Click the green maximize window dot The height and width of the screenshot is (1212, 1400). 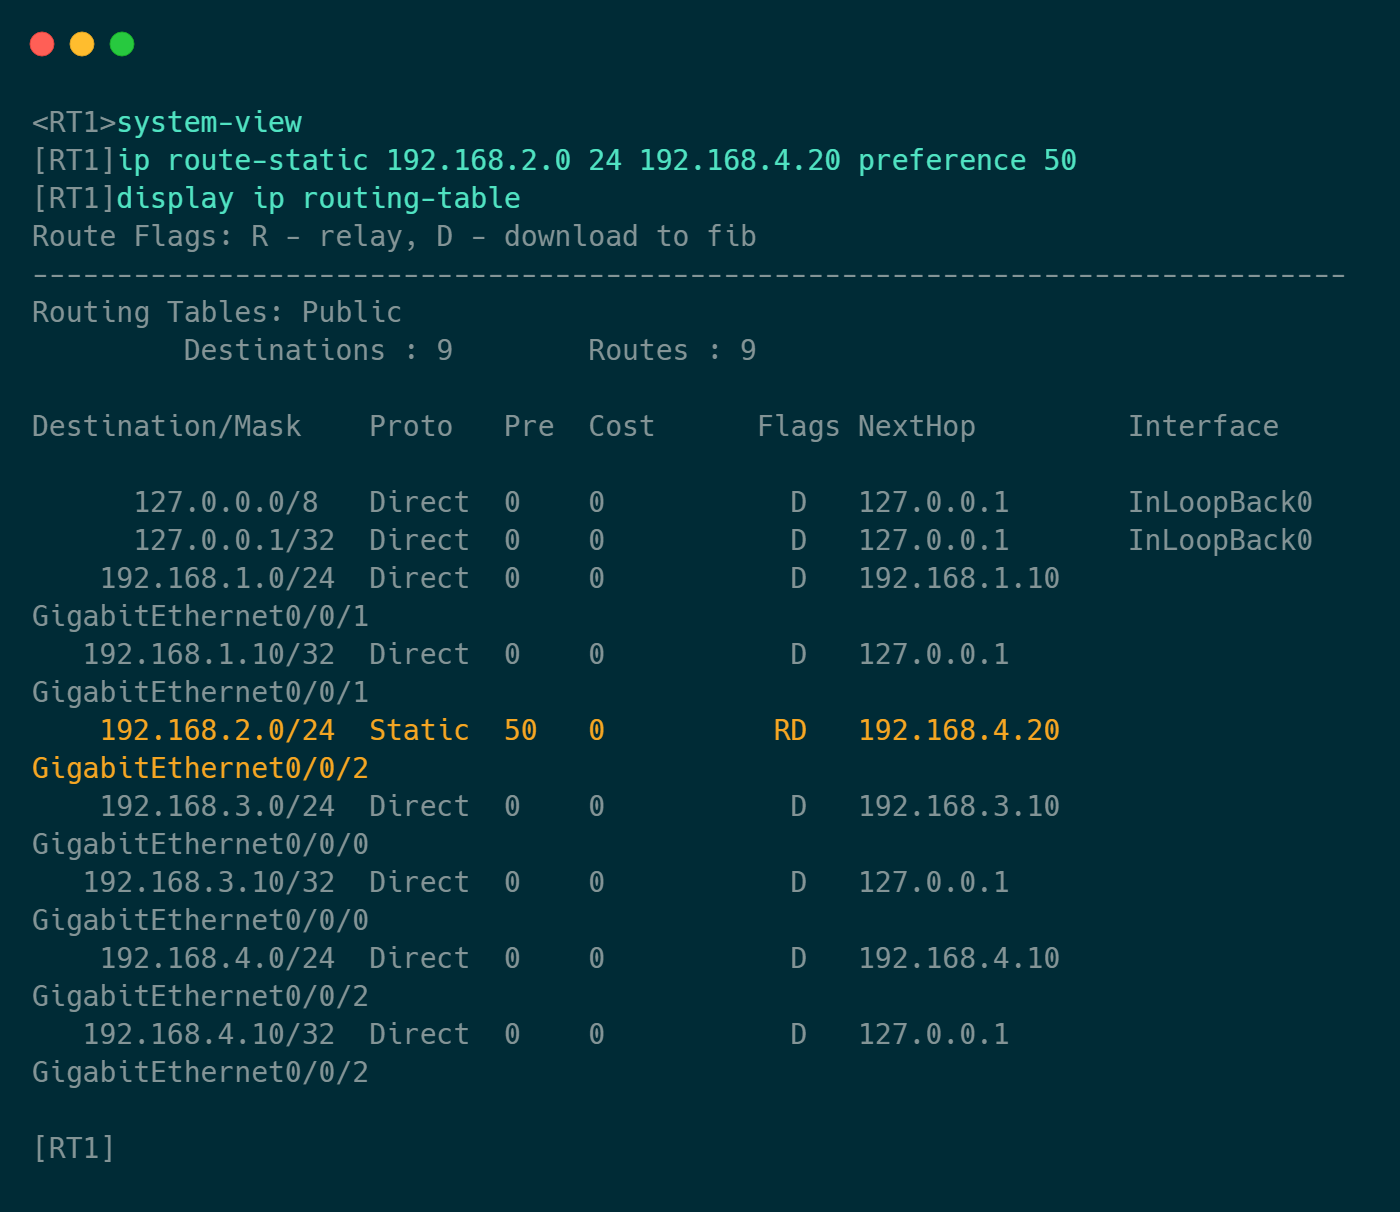coord(122,44)
